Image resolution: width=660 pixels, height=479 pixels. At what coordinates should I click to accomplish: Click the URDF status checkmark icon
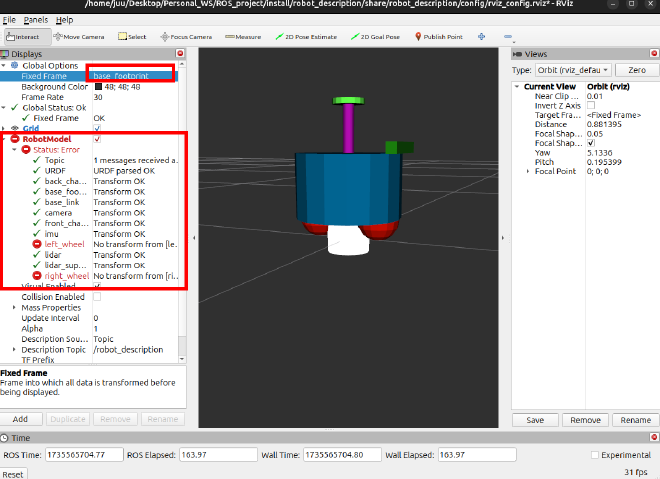point(37,170)
